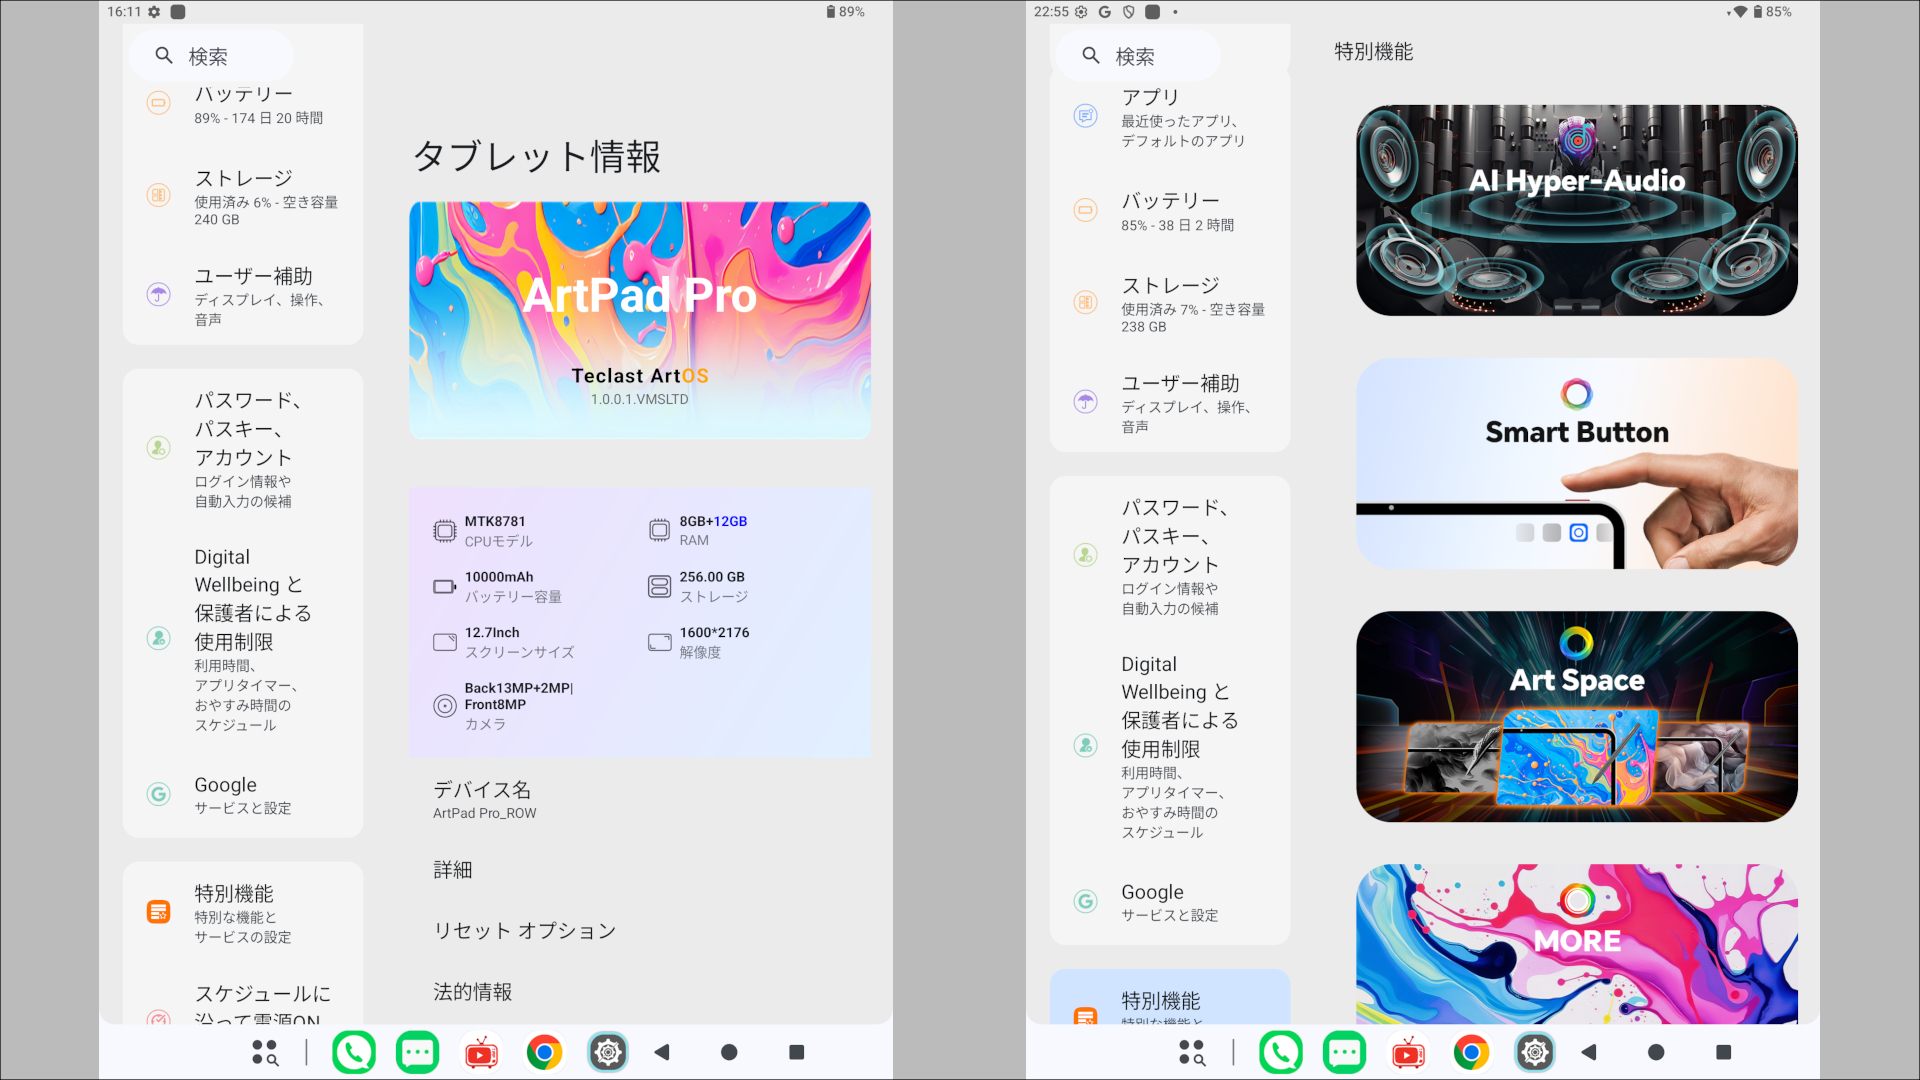Image resolution: width=1920 pixels, height=1080 pixels.
Task: Expand the 詳細 device details section
Action: (451, 870)
